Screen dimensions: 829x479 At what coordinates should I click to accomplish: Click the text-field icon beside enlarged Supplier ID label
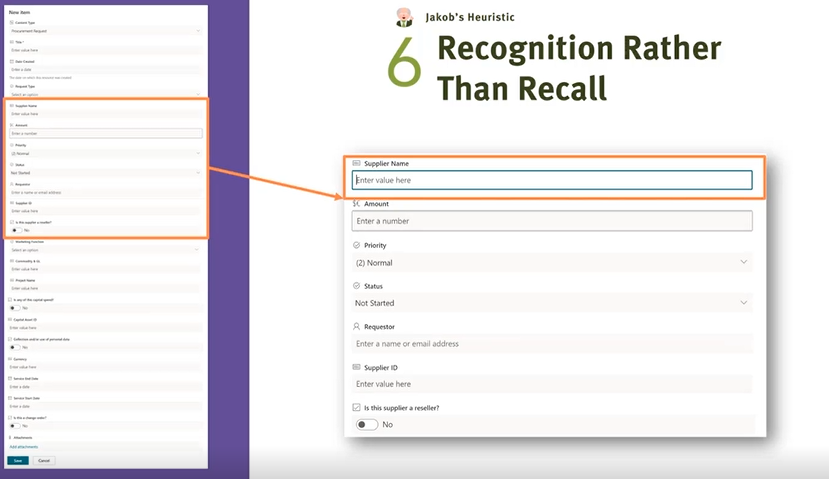[356, 367]
